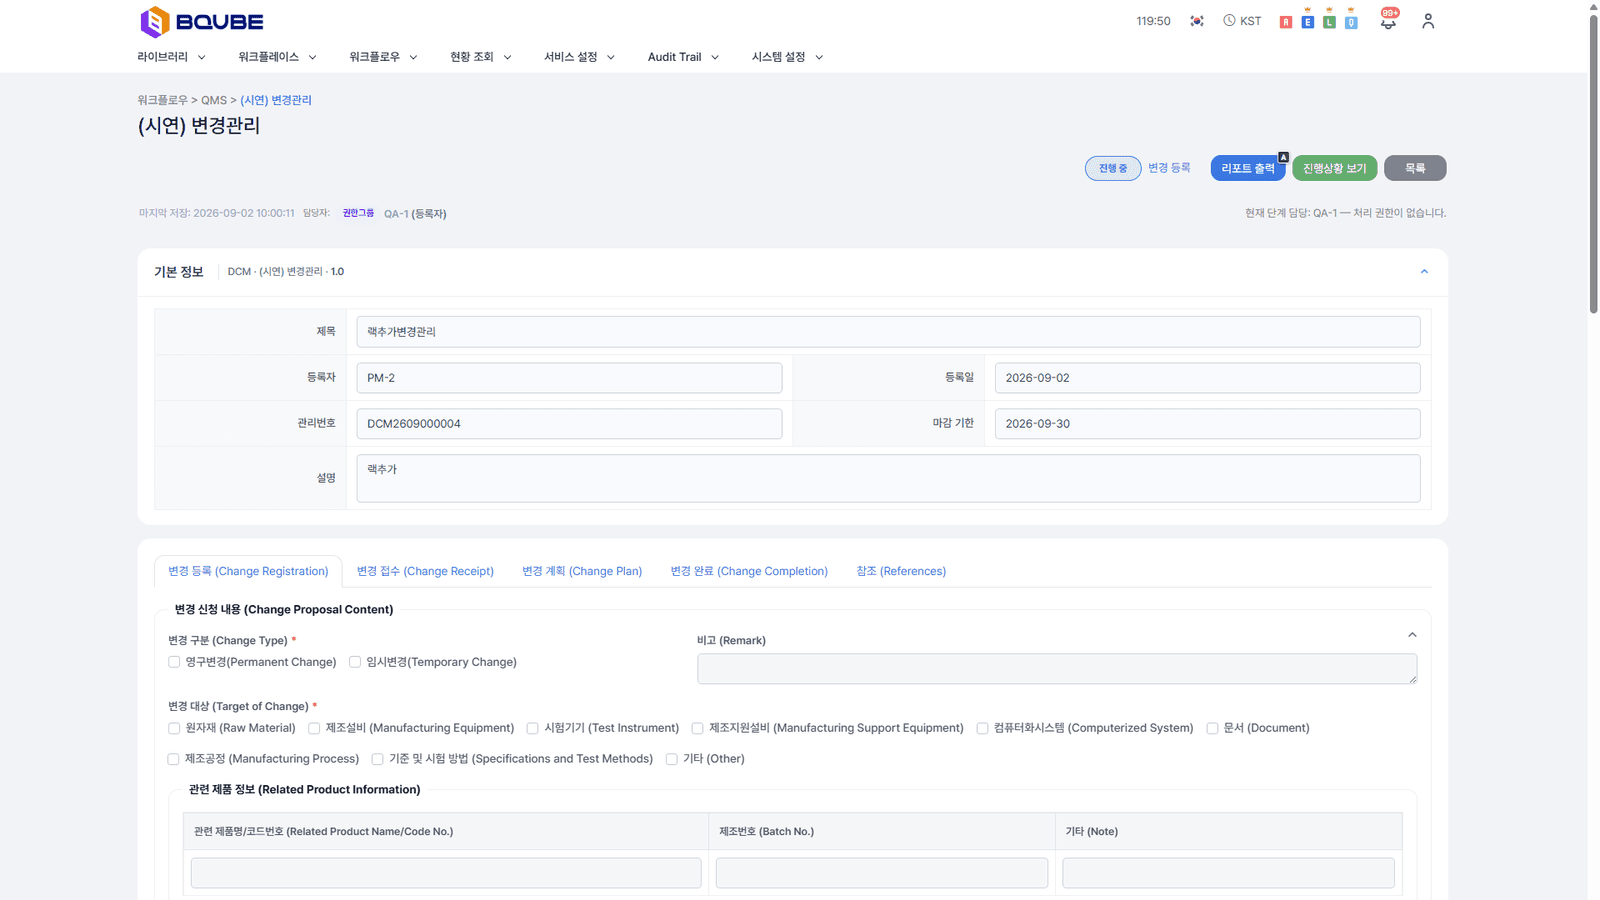Open the 워크플로우 dropdown menu
This screenshot has height=900, width=1600.
(383, 57)
